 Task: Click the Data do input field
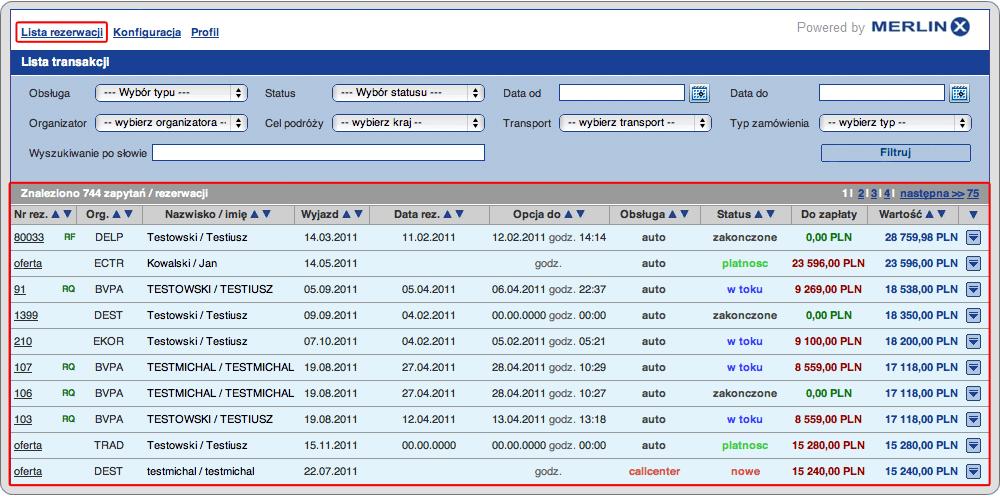[x=881, y=93]
